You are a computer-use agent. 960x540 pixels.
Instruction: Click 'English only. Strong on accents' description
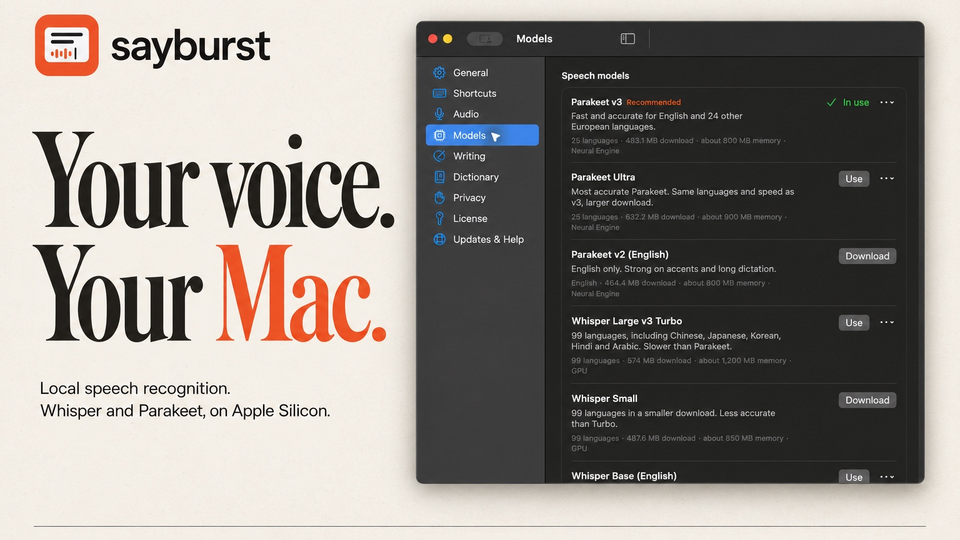(673, 269)
